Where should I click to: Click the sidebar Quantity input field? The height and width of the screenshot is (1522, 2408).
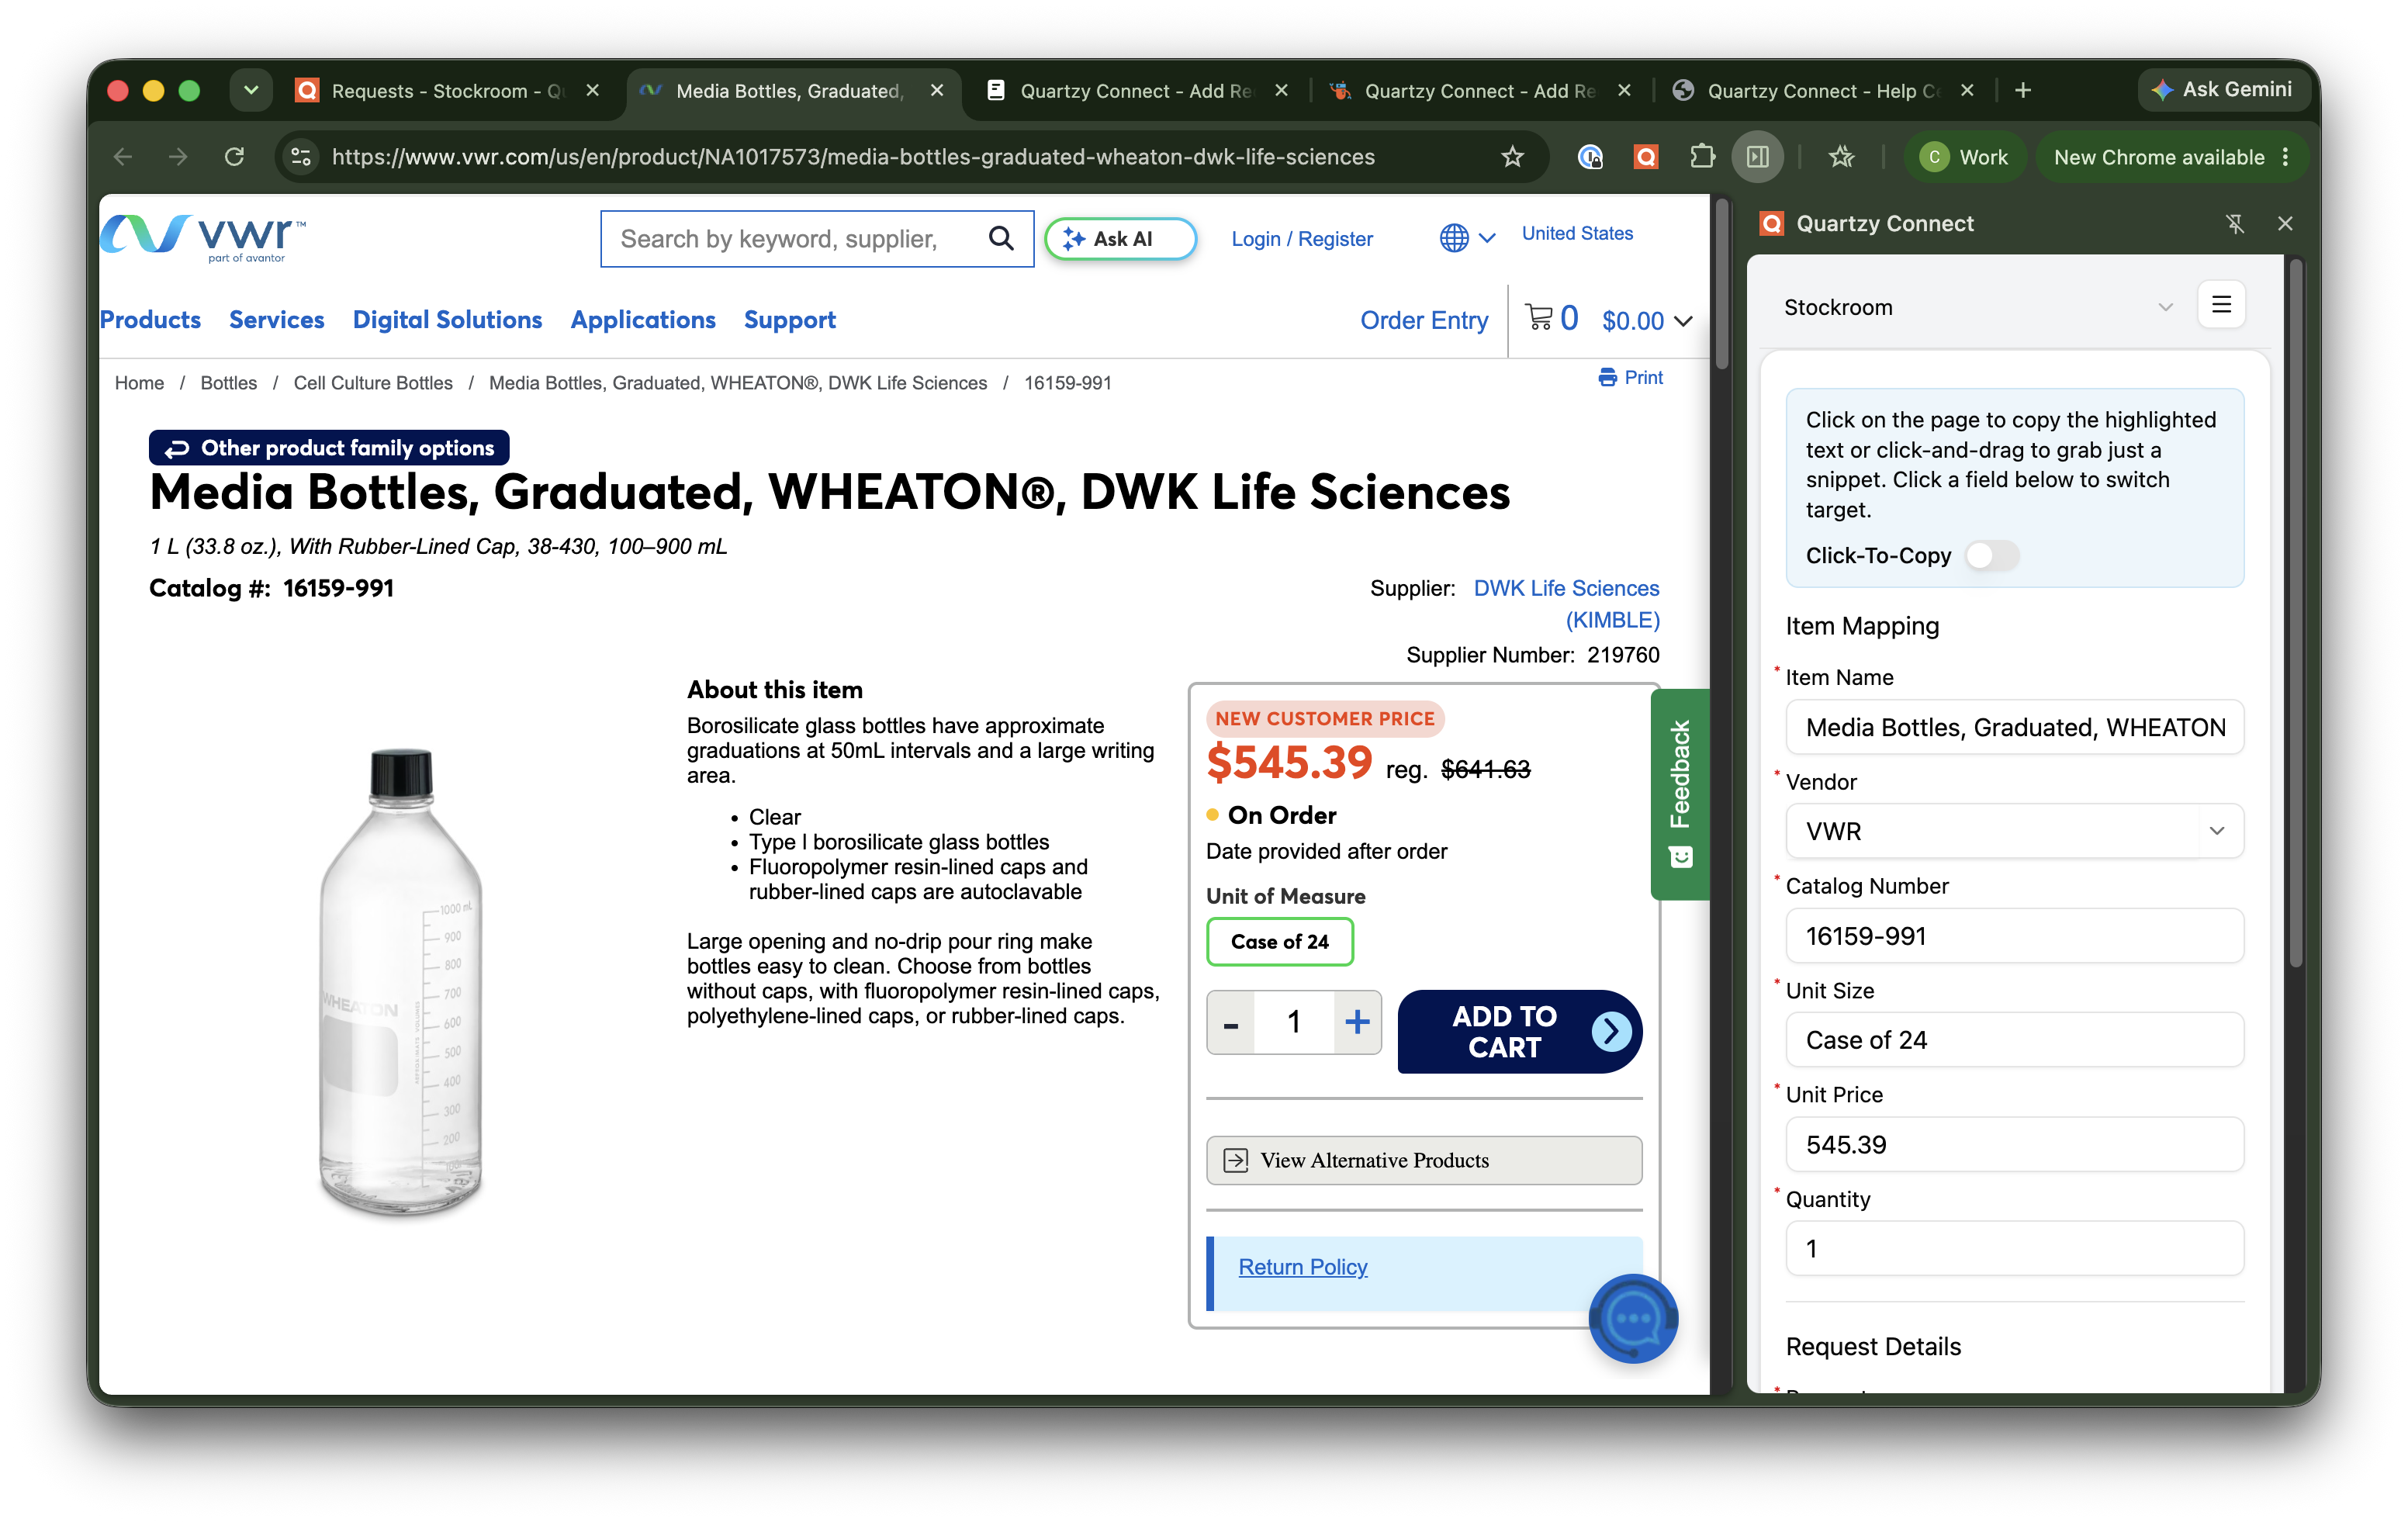pos(2014,1248)
